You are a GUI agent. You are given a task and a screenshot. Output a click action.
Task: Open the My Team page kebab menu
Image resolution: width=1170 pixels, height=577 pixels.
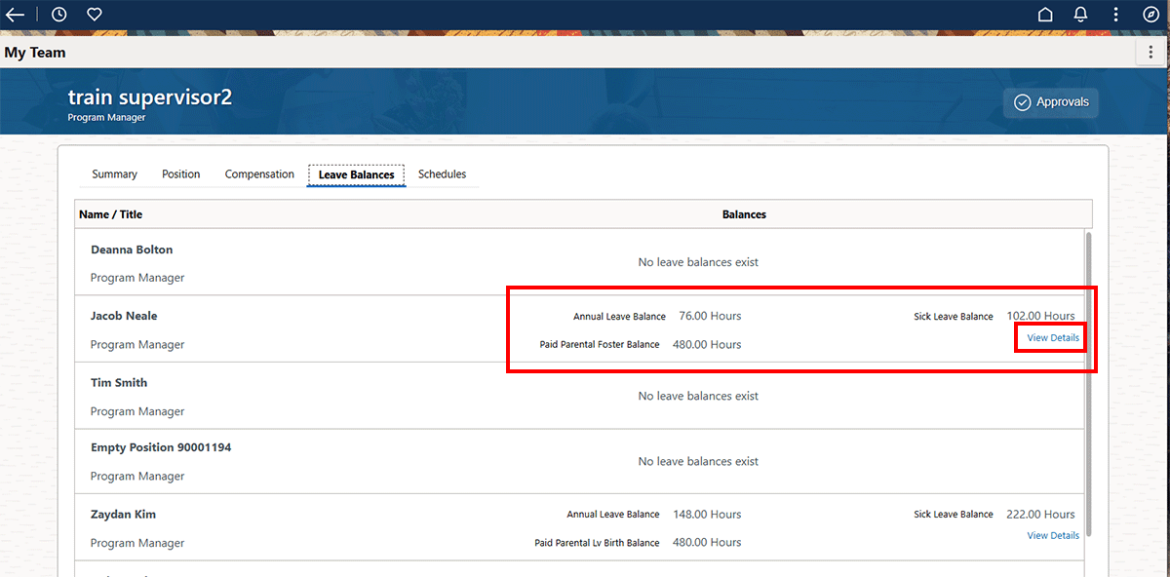pos(1152,51)
